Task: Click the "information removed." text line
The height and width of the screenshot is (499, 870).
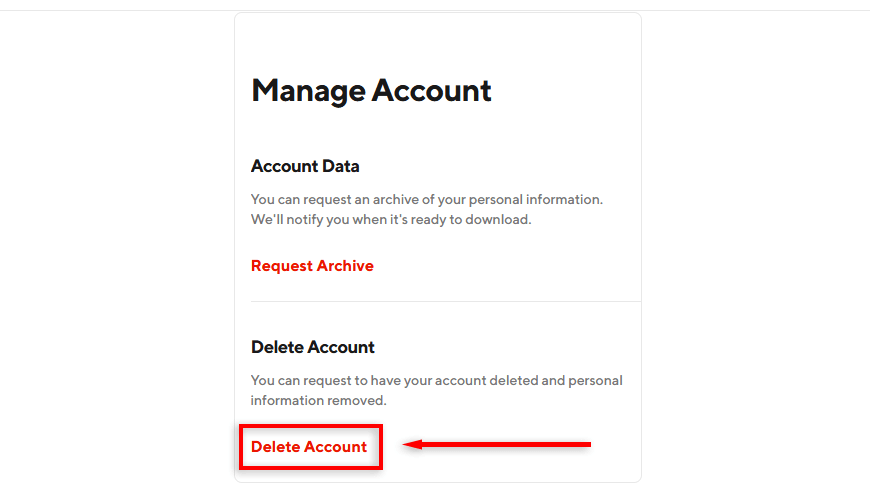Action: [318, 400]
